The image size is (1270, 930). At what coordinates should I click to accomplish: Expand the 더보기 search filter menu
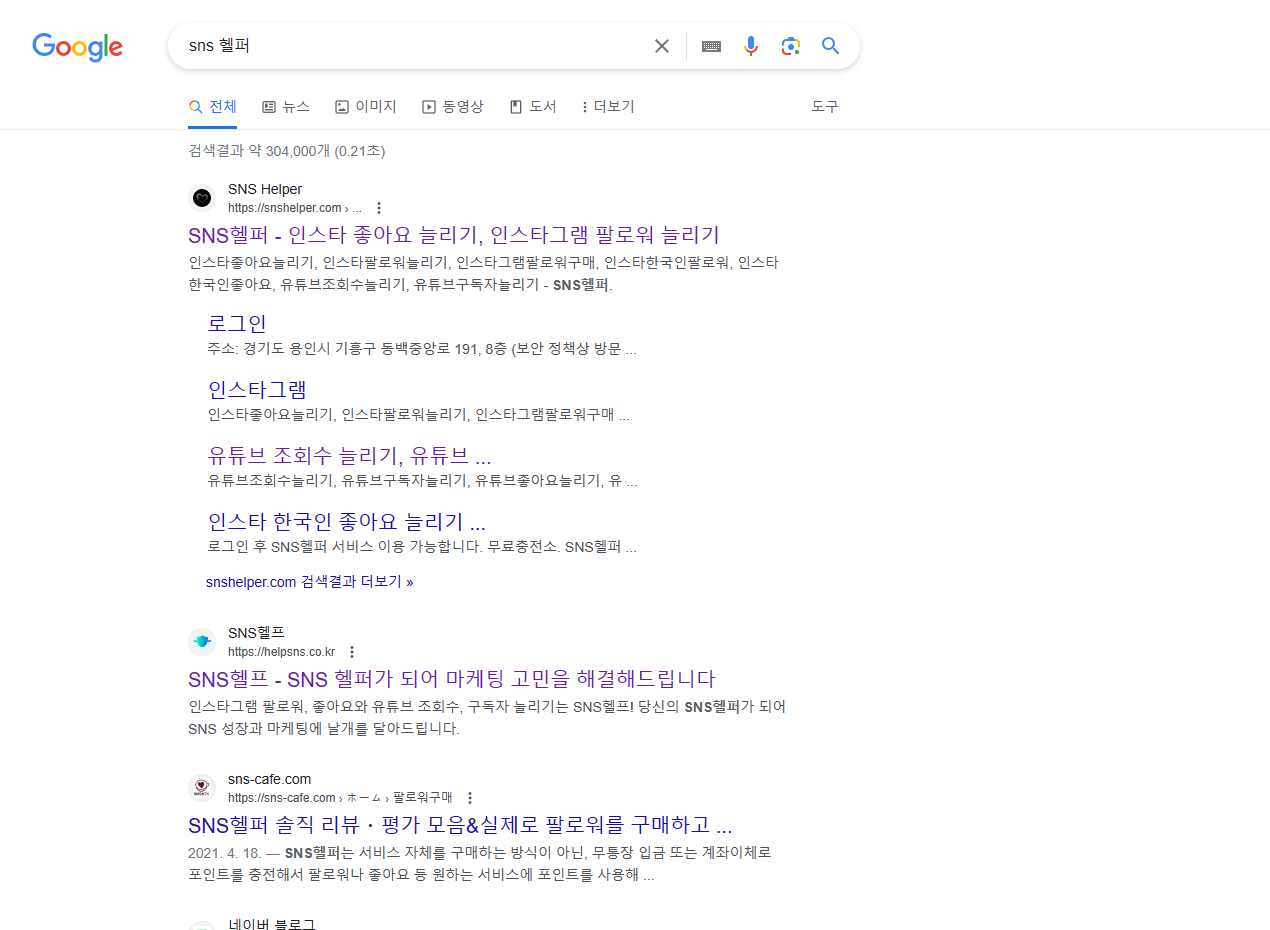[607, 107]
